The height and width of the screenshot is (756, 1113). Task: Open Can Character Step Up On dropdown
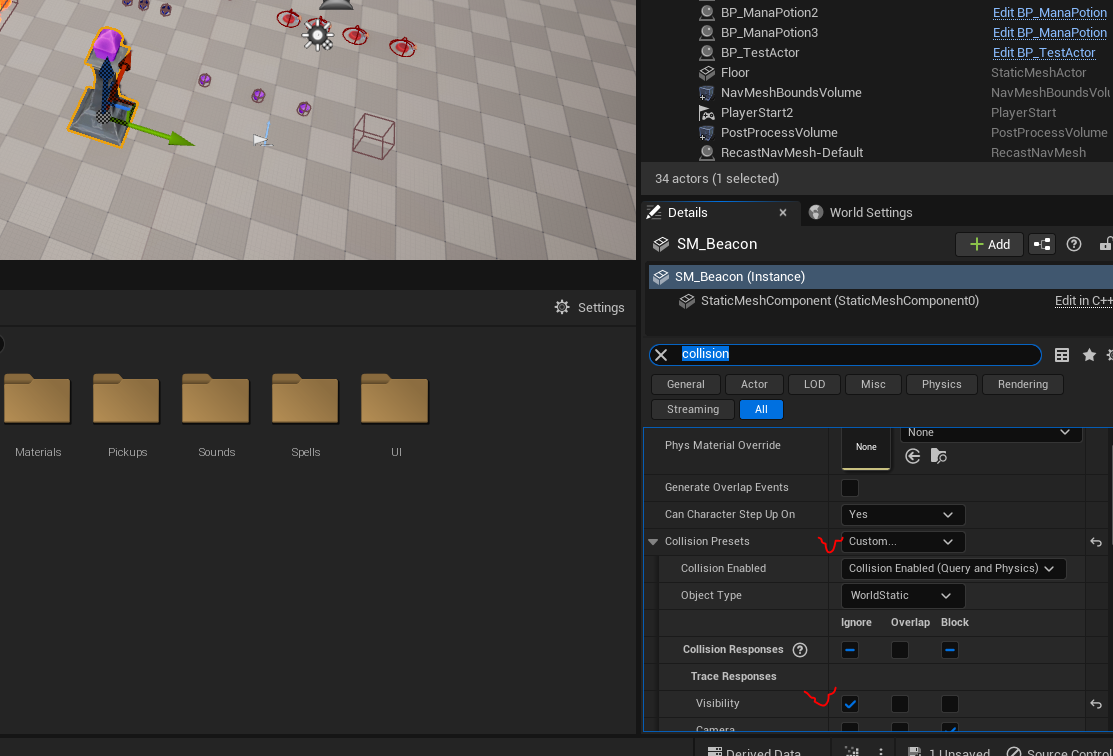tap(902, 515)
